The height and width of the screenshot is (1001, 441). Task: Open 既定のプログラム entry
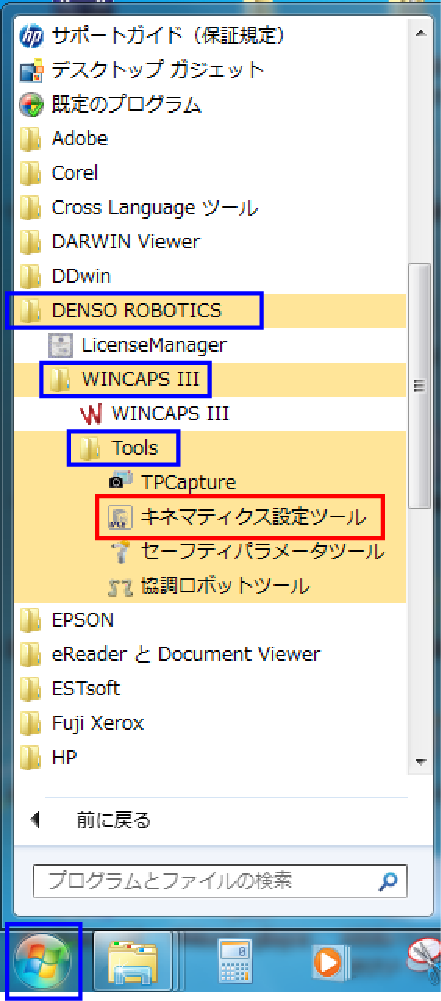[110, 103]
